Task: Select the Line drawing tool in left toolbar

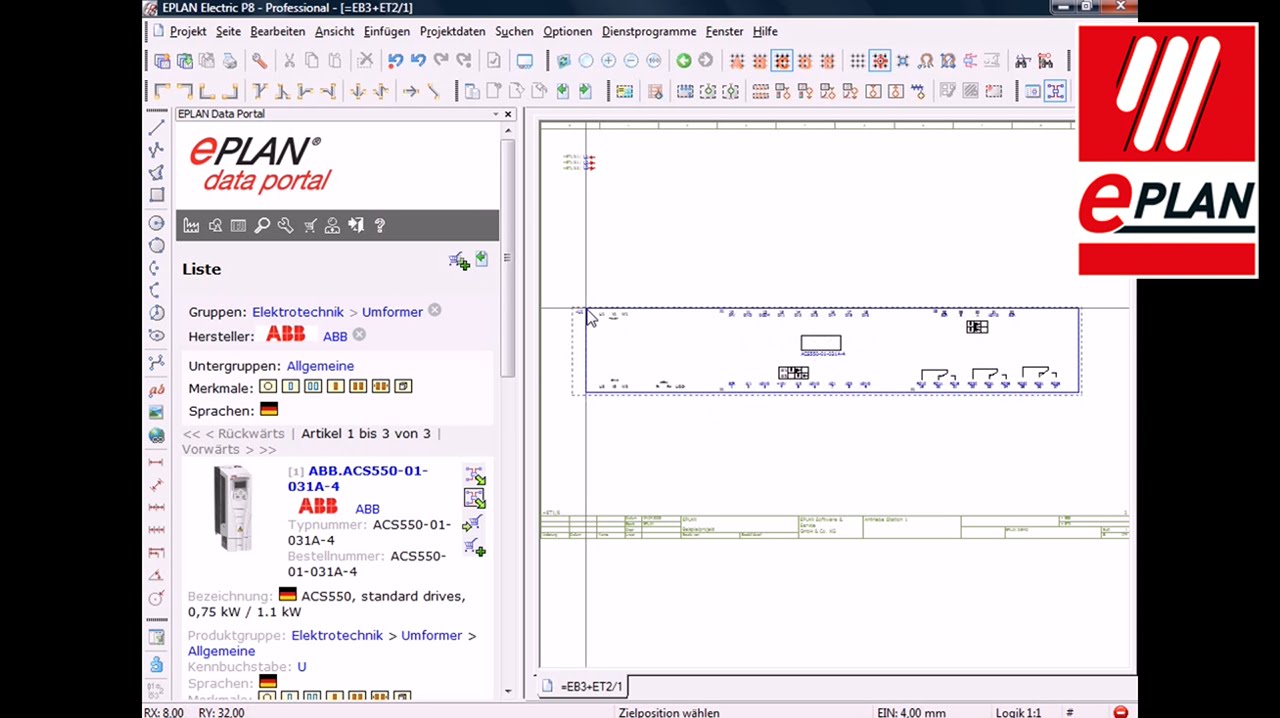Action: [156, 127]
